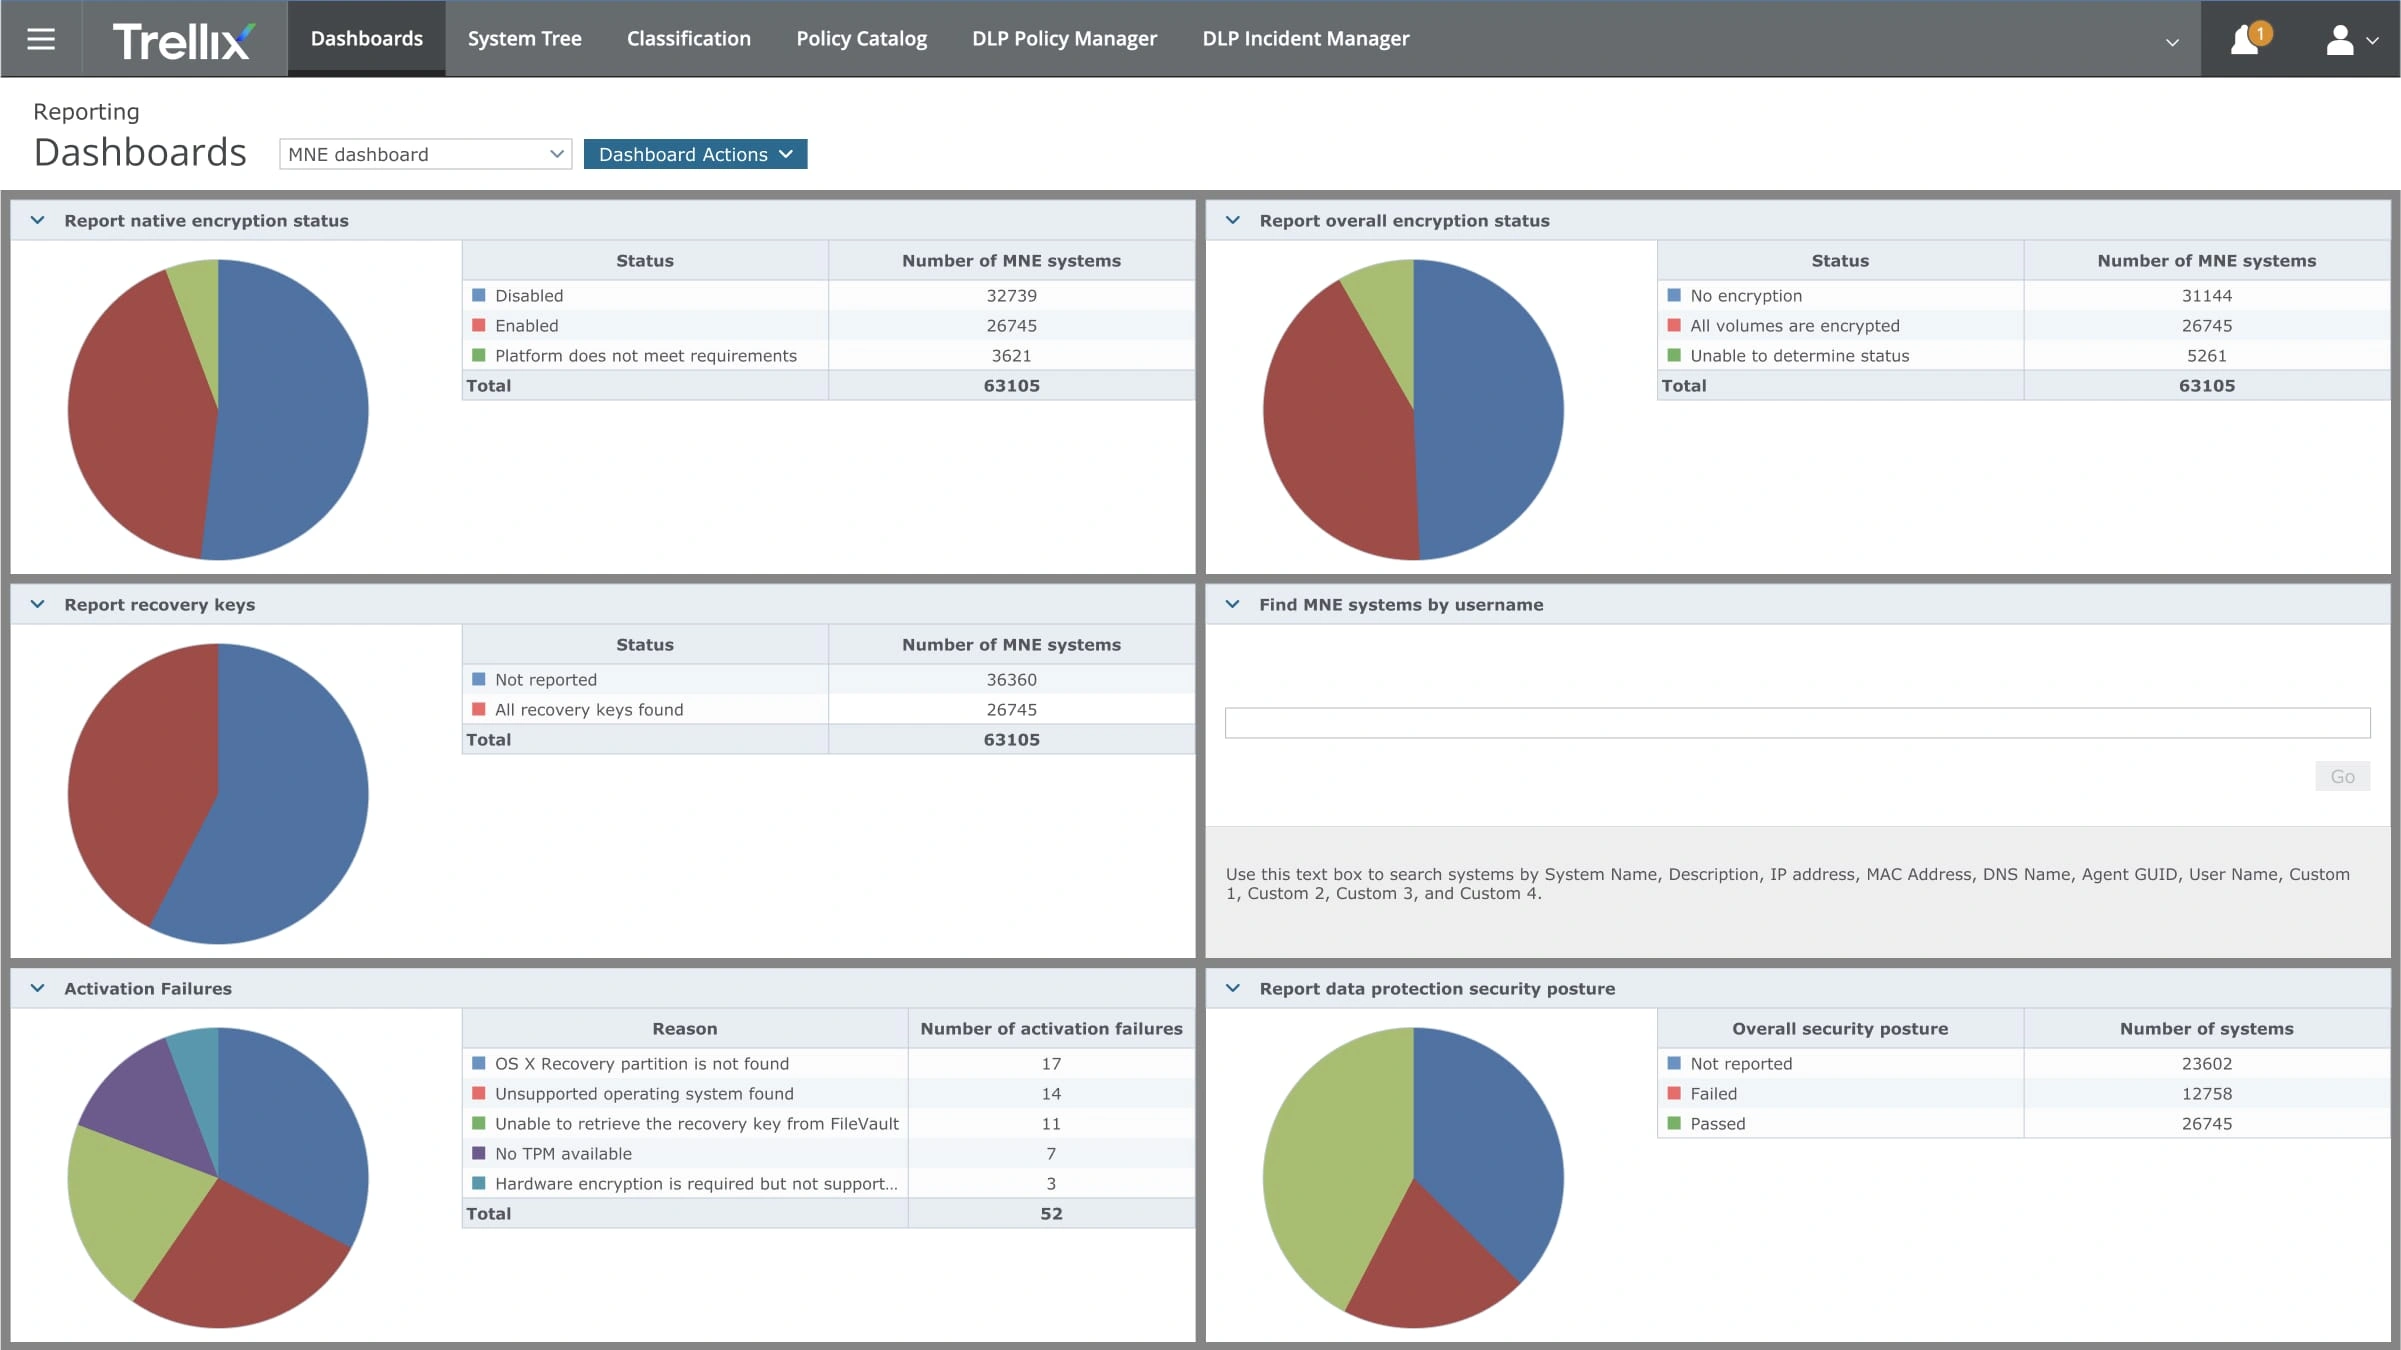Image resolution: width=2401 pixels, height=1350 pixels.
Task: Open the DLP Incident Manager tab
Action: point(1305,38)
